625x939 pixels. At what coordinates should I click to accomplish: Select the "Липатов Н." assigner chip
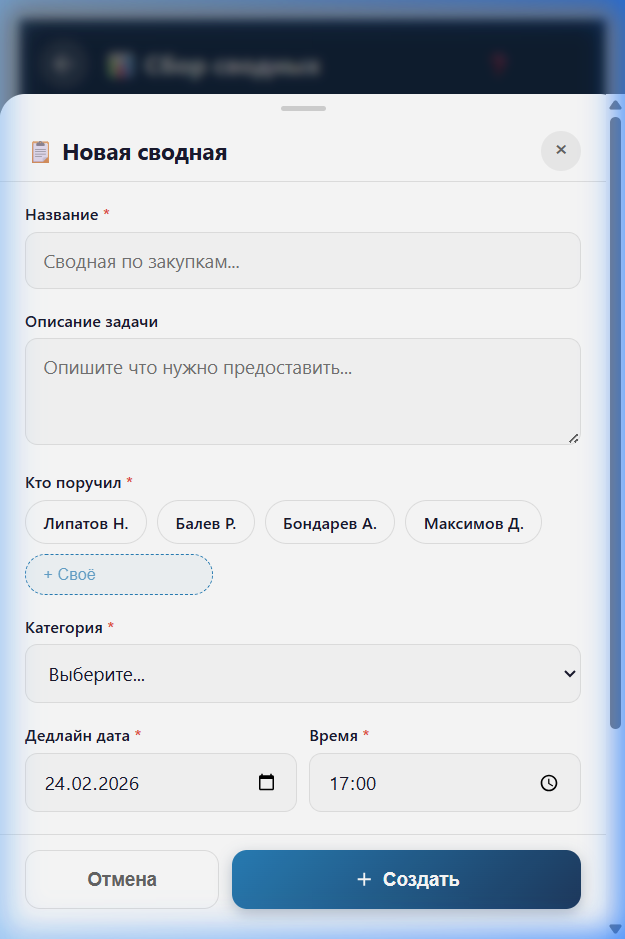pyautogui.click(x=85, y=521)
